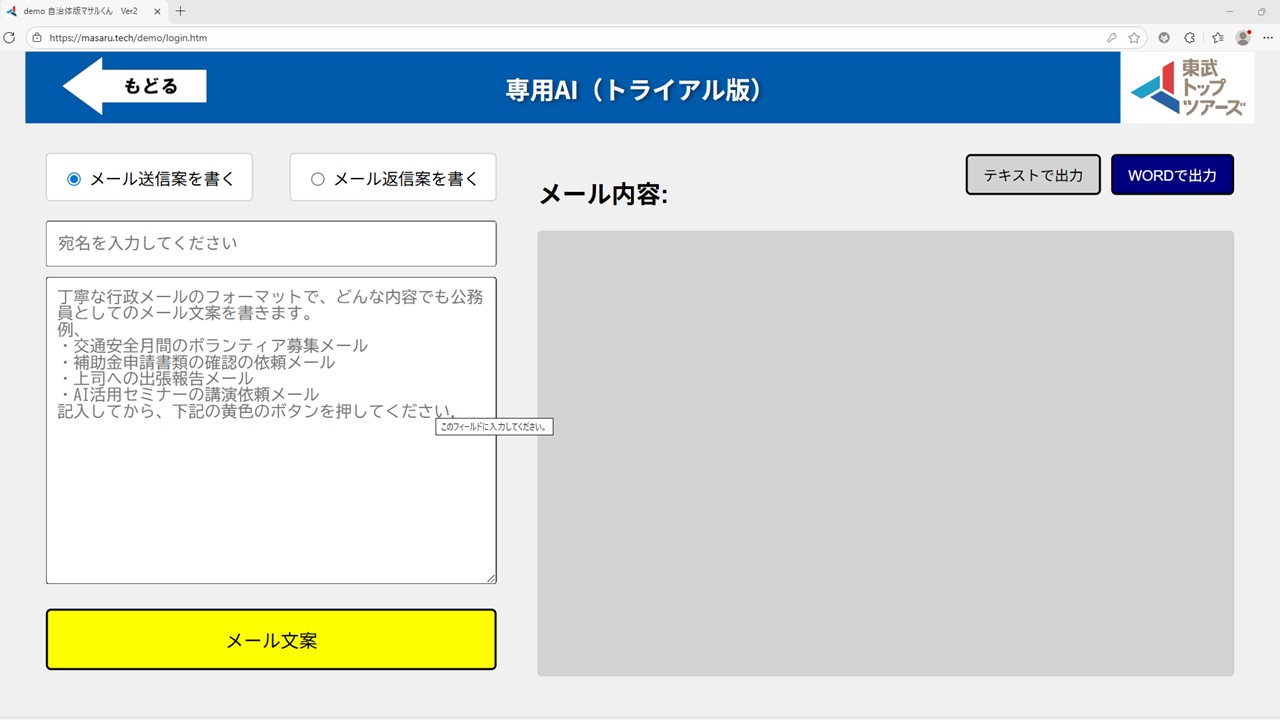Screen dimensions: 1280x720
Task: Bookmark this page with the star icon
Action: click(1134, 38)
